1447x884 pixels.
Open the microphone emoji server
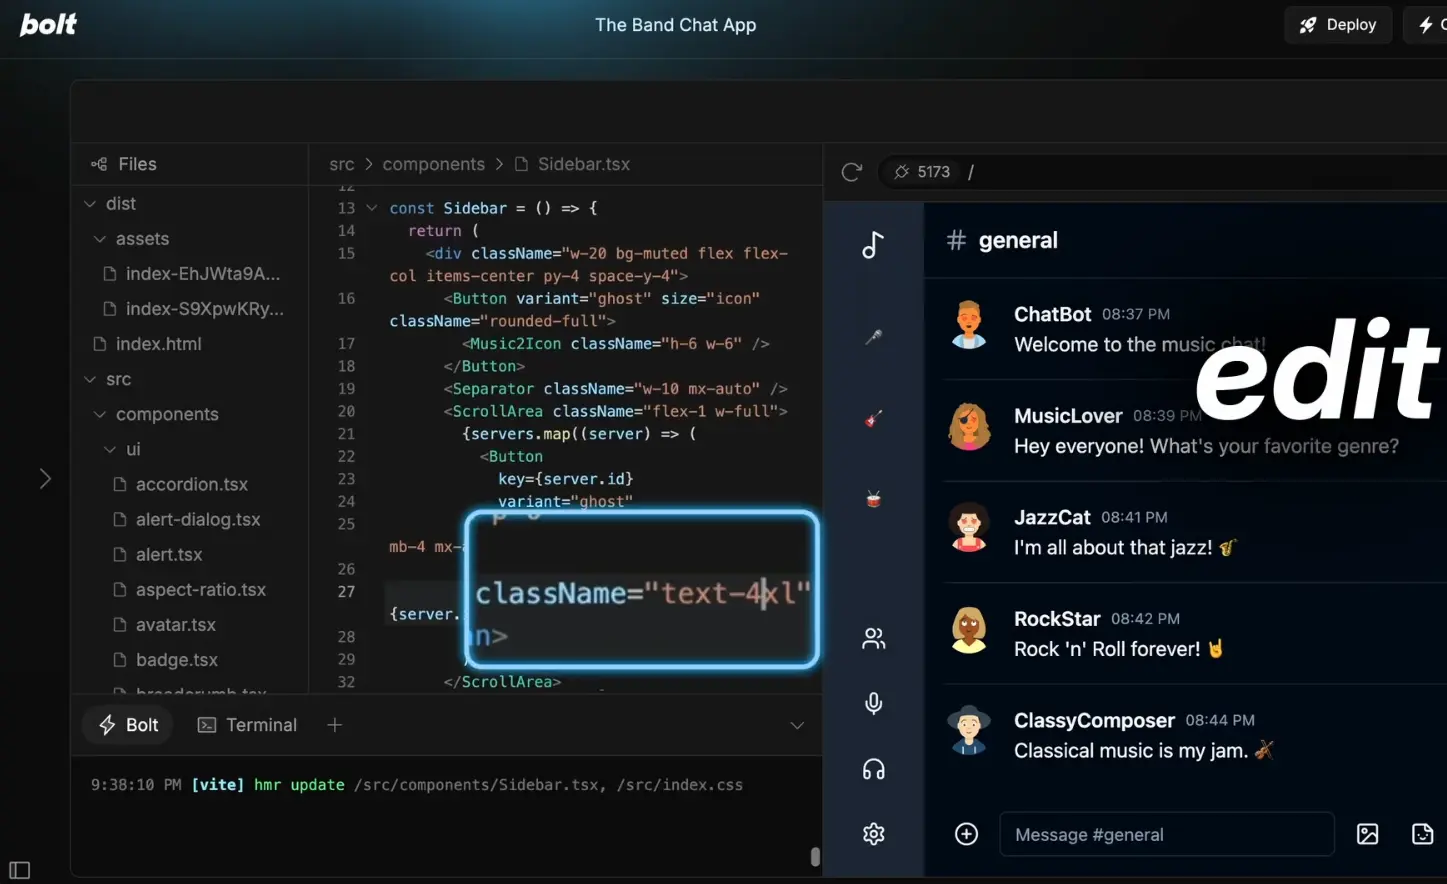872,338
